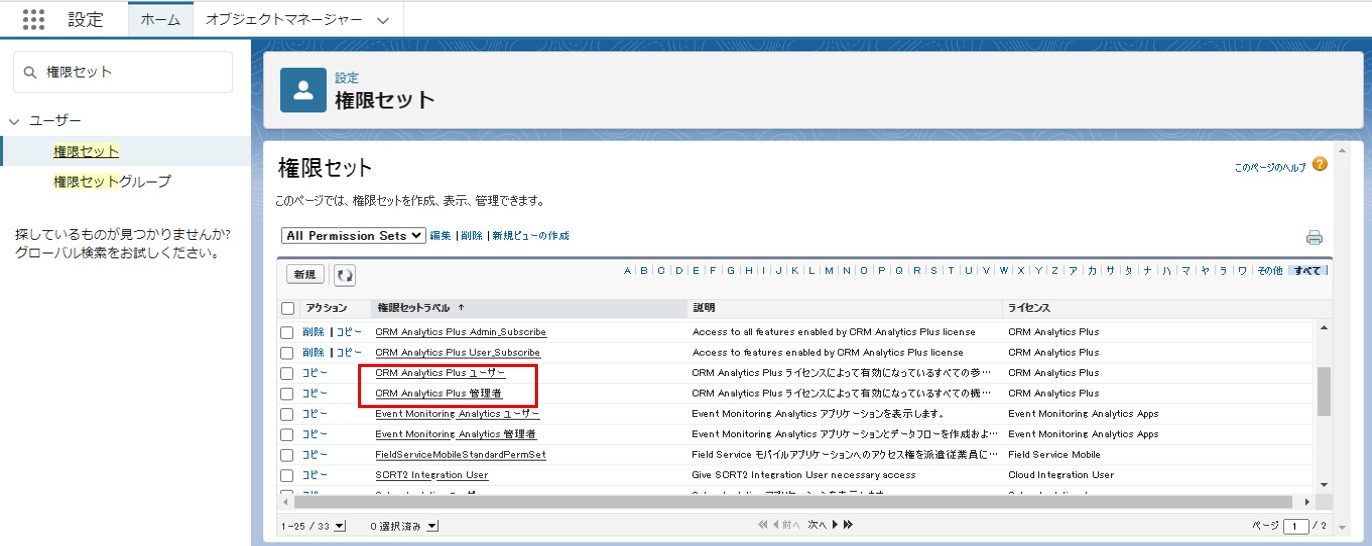This screenshot has width=1372, height=546.
Task: Check Event Monitoring Analytics 管理者 row
Action: [x=288, y=435]
